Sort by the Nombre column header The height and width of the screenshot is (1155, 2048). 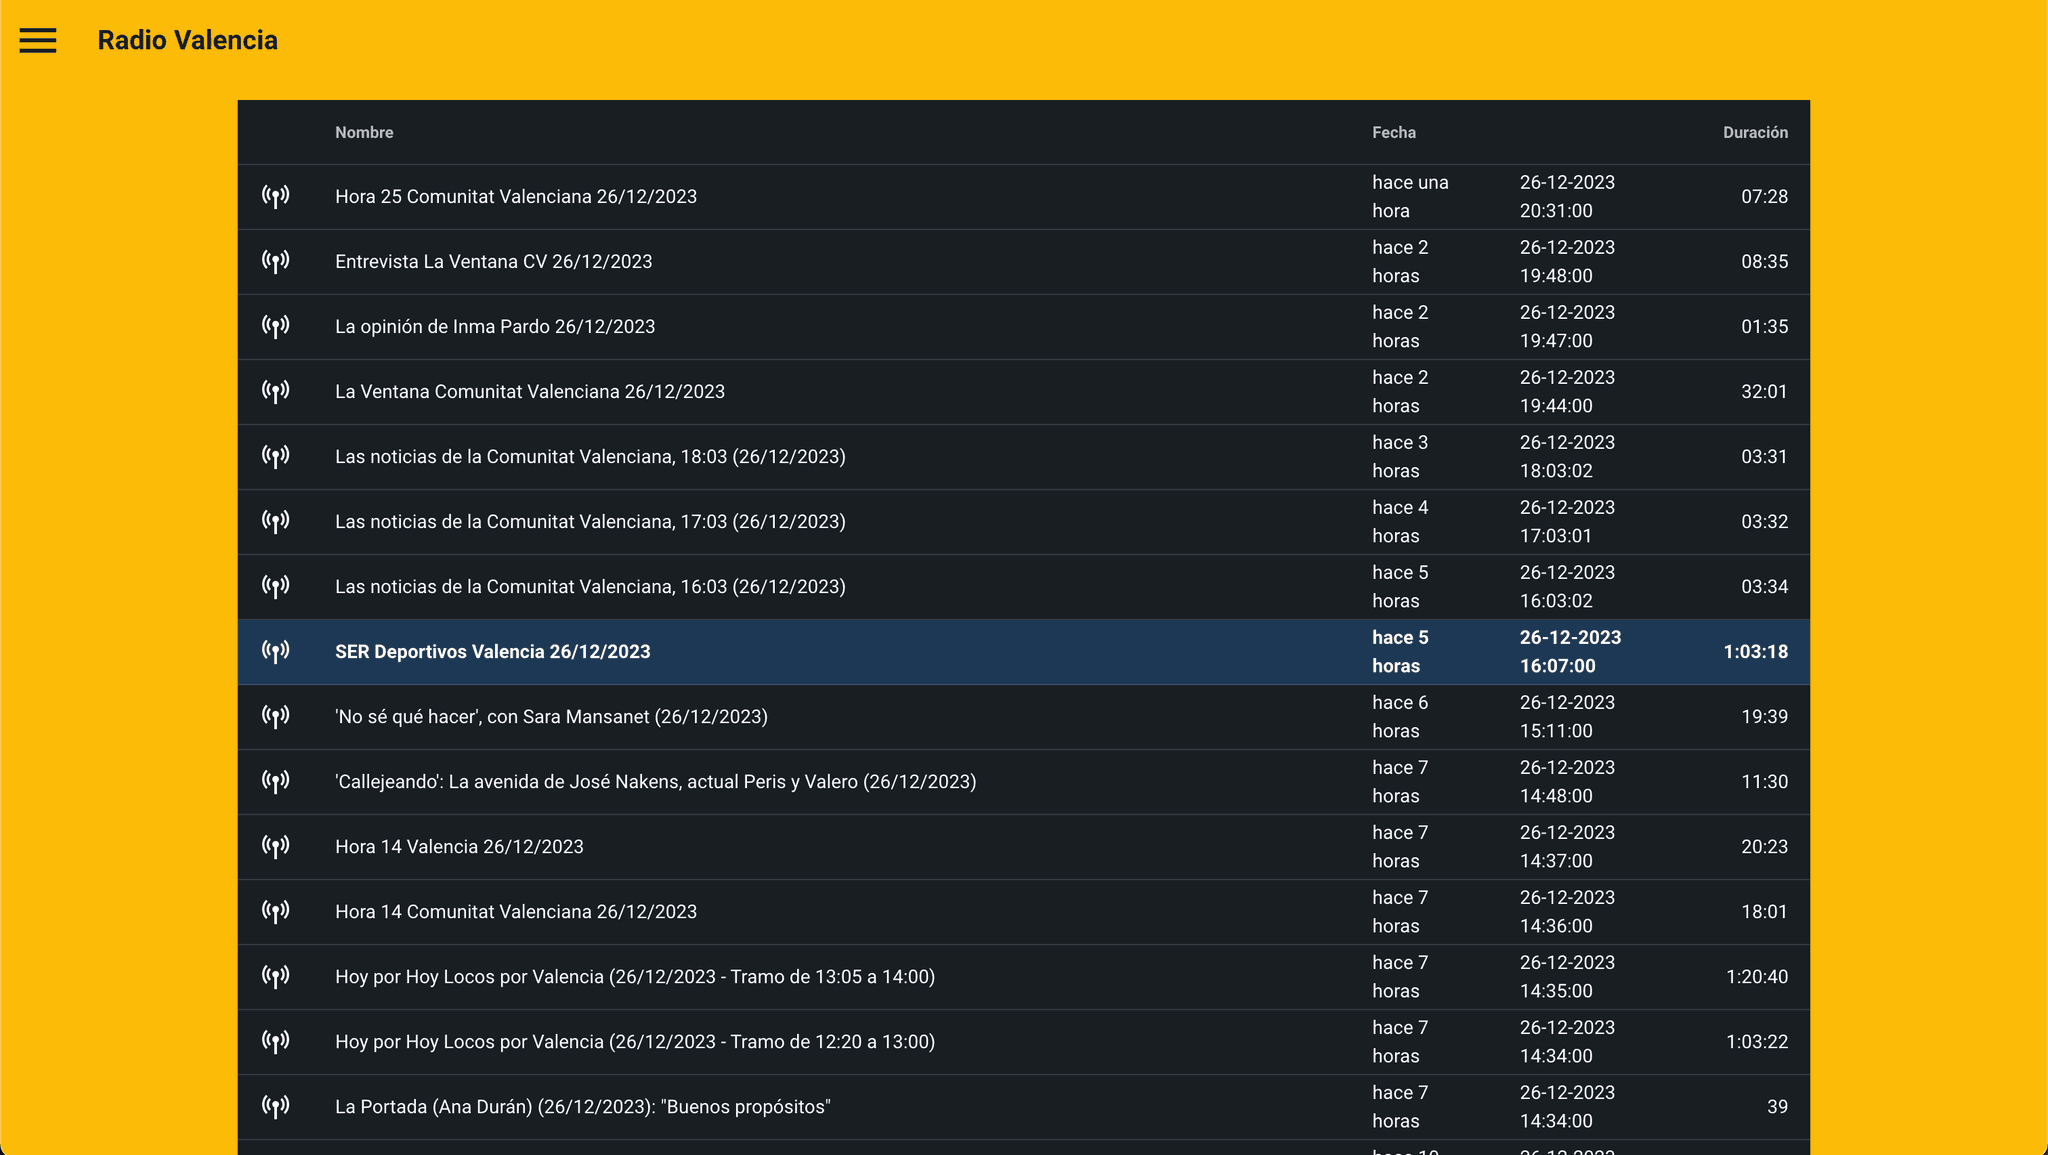tap(364, 133)
